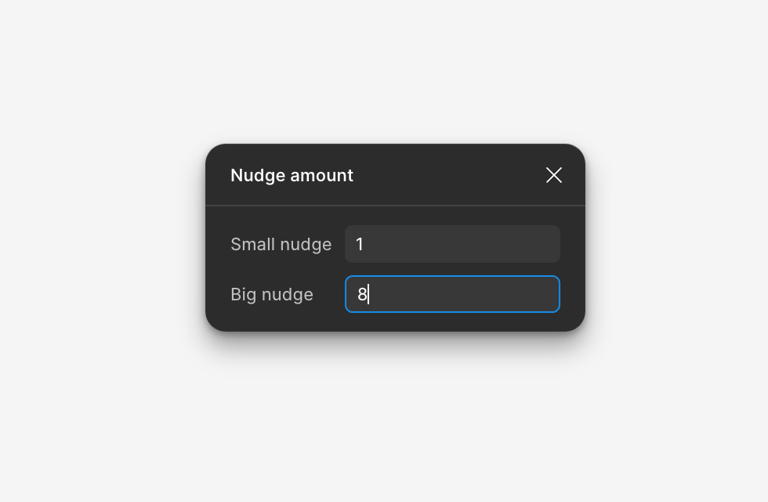Click the word Small in the first label
The image size is (768, 502).
point(253,244)
